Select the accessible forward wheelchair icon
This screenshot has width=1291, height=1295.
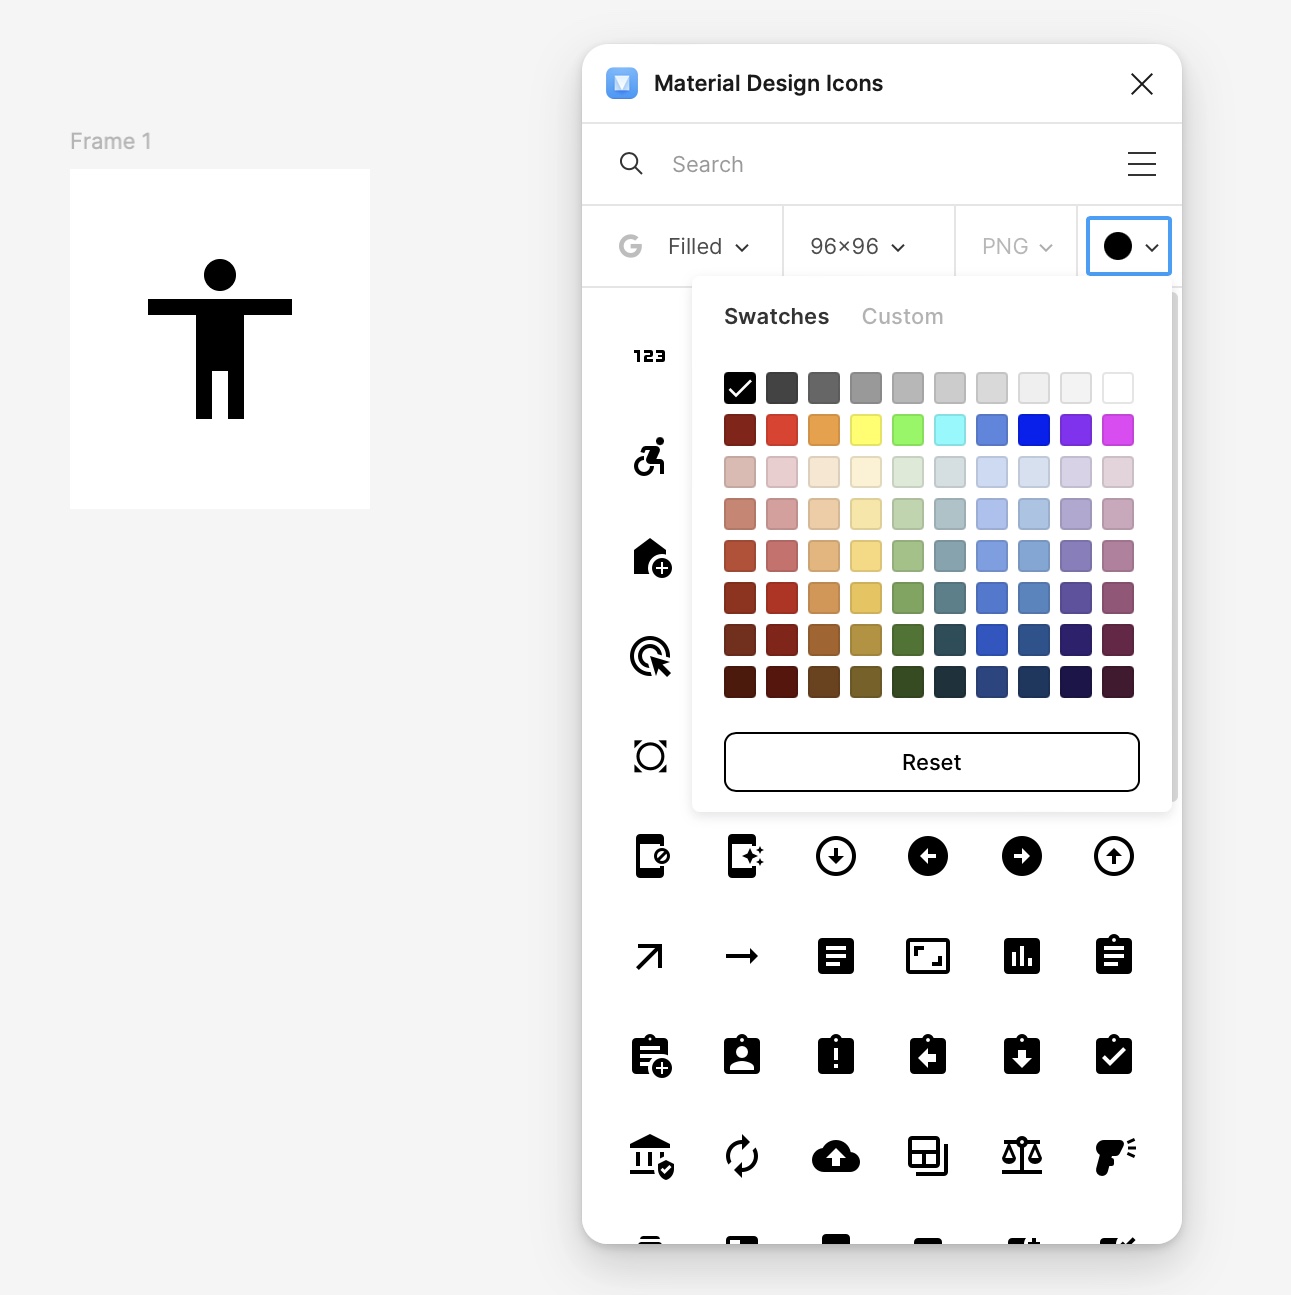650,457
